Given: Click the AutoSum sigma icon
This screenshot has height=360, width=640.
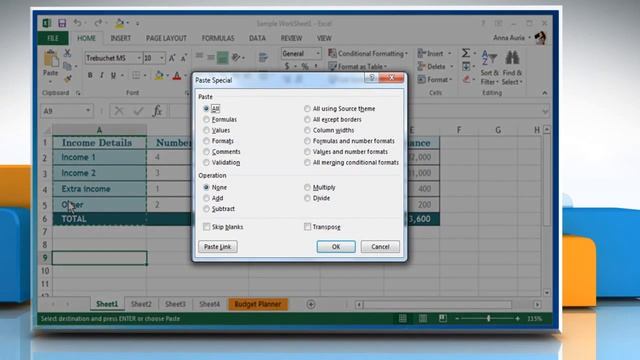Looking at the screenshot, I should click(x=466, y=53).
